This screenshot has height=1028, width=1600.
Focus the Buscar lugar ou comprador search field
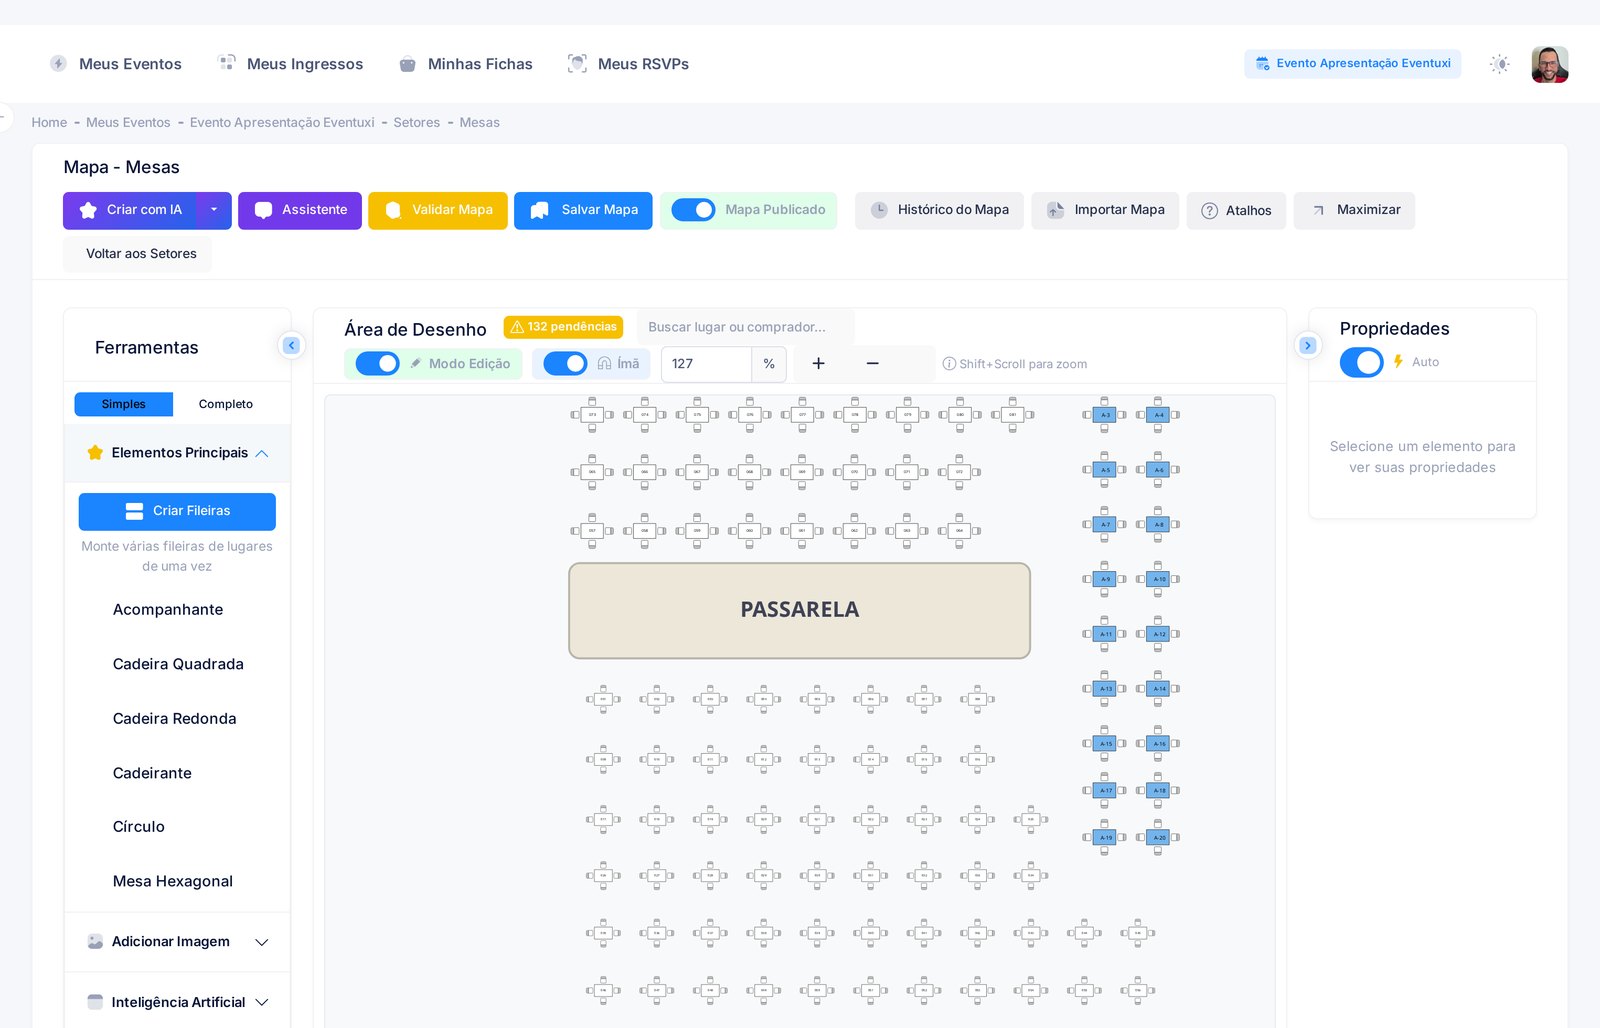coord(745,327)
